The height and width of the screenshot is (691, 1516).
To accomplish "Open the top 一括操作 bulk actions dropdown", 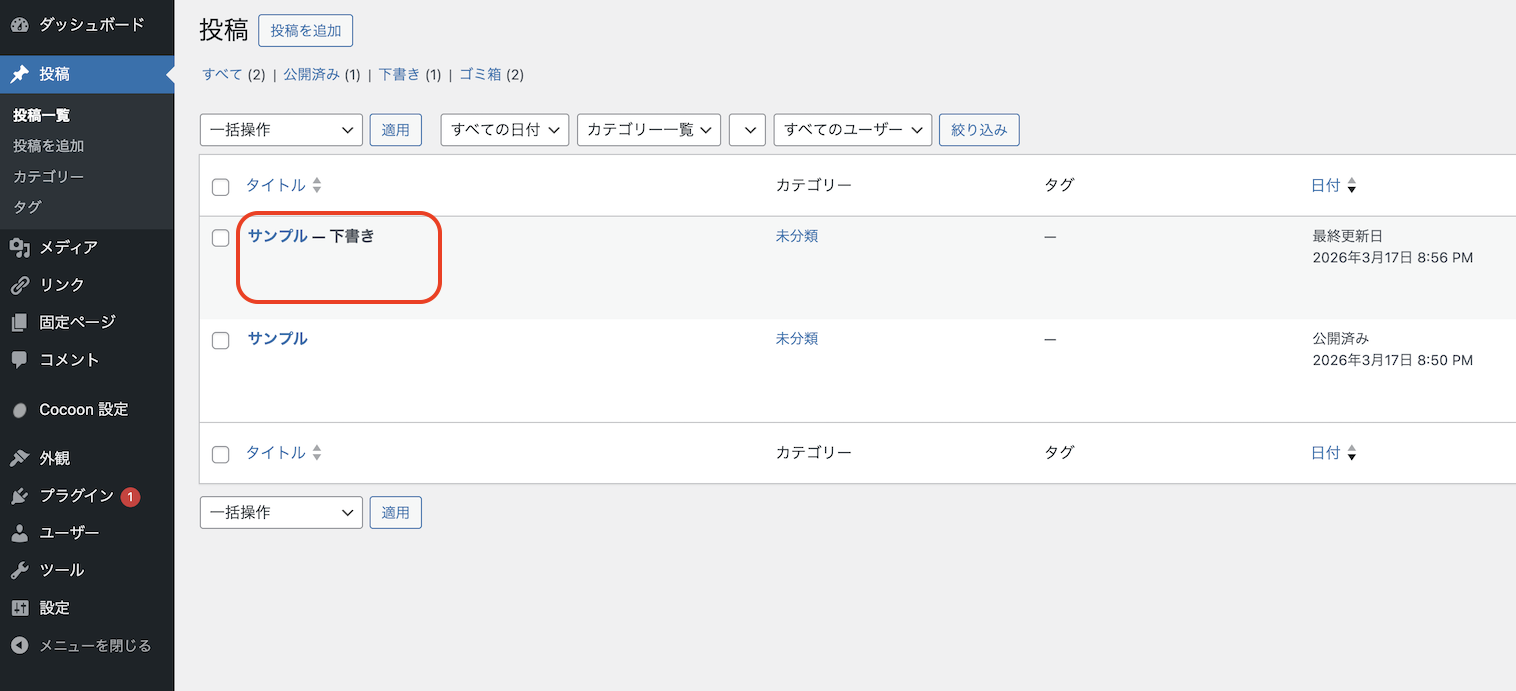I will point(280,130).
